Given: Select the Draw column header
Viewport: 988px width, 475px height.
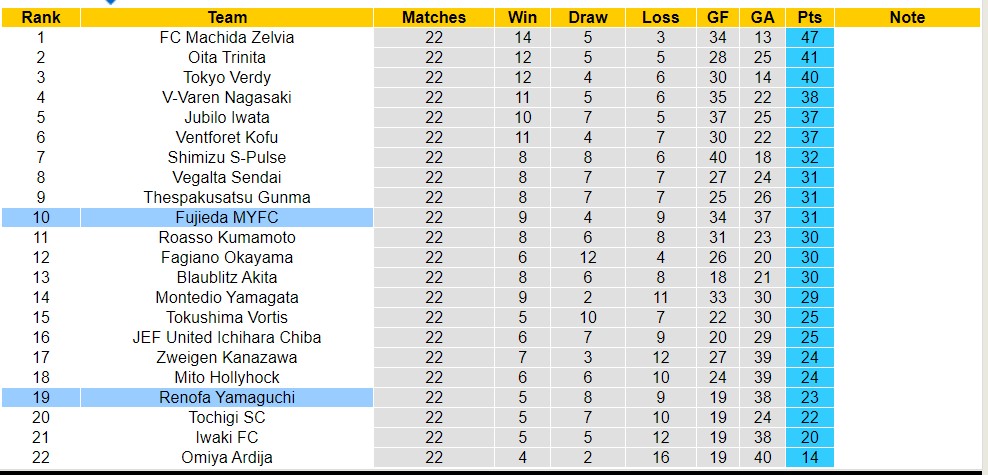Looking at the screenshot, I should point(588,17).
